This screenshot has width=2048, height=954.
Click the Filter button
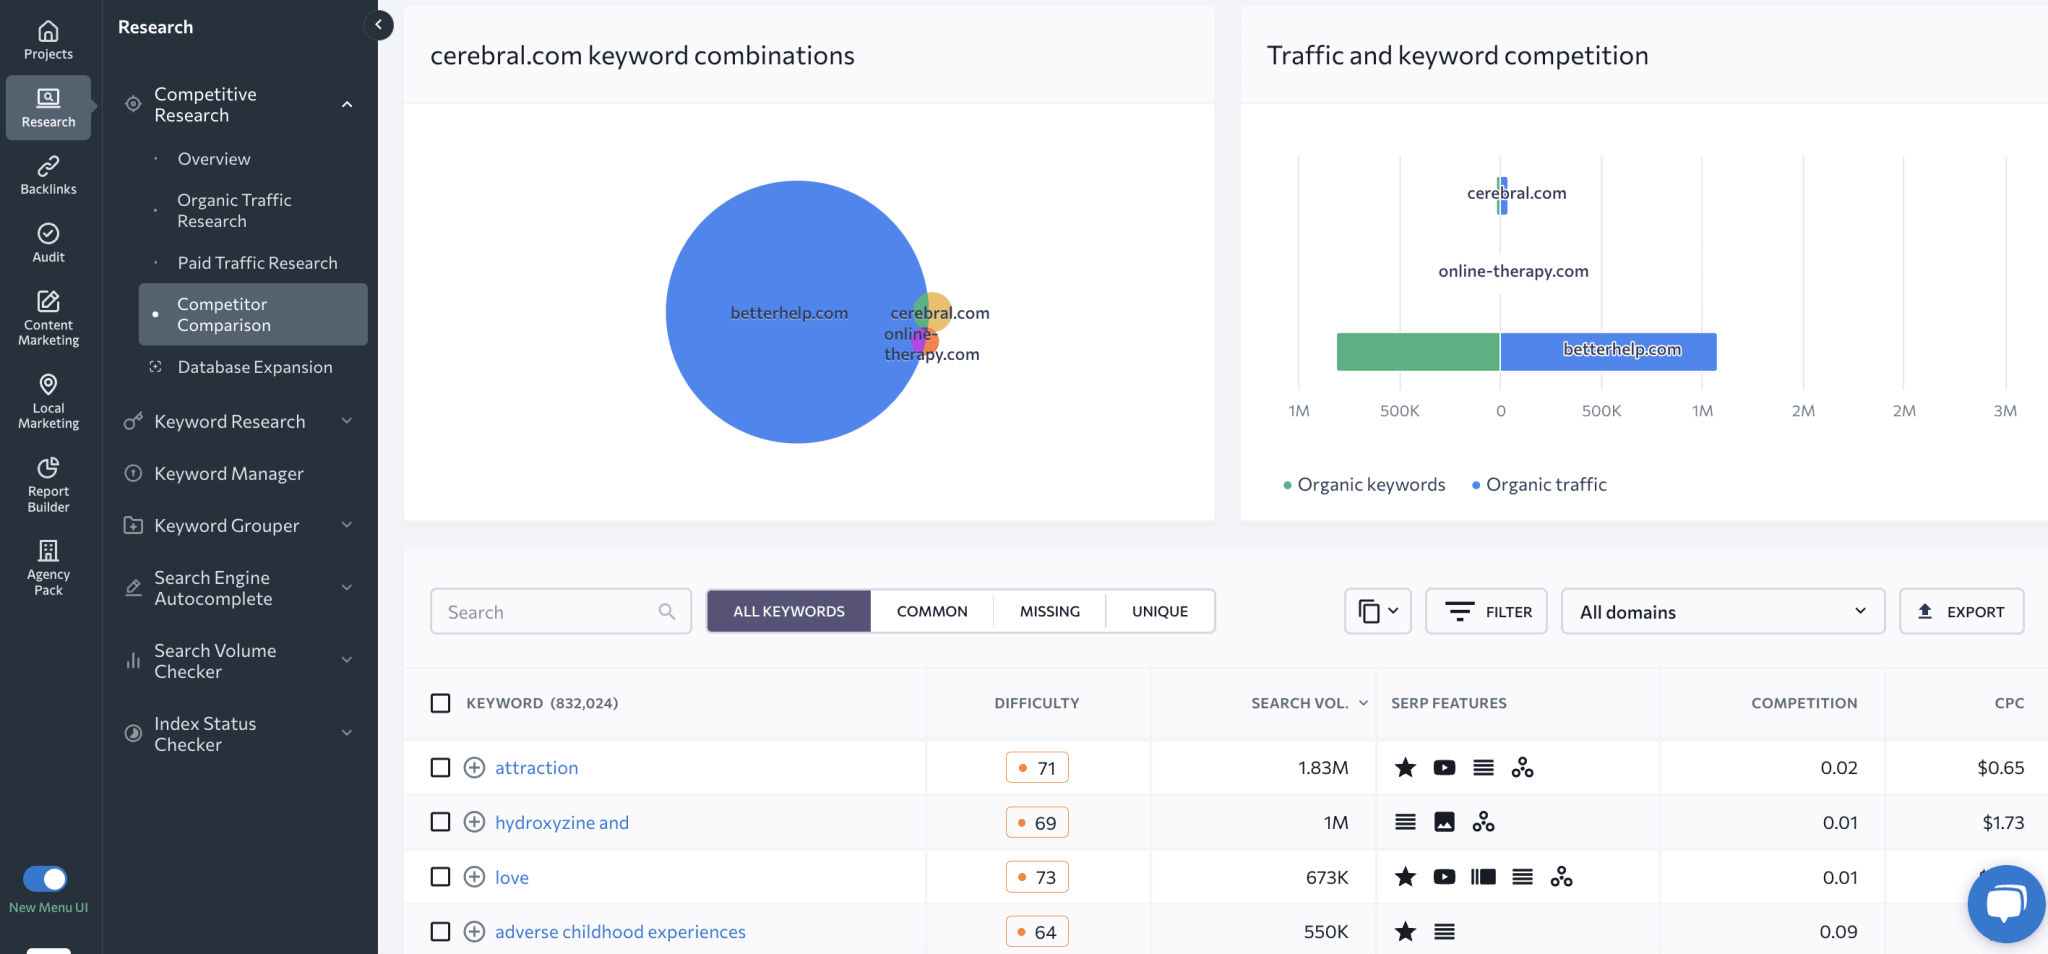click(1486, 611)
